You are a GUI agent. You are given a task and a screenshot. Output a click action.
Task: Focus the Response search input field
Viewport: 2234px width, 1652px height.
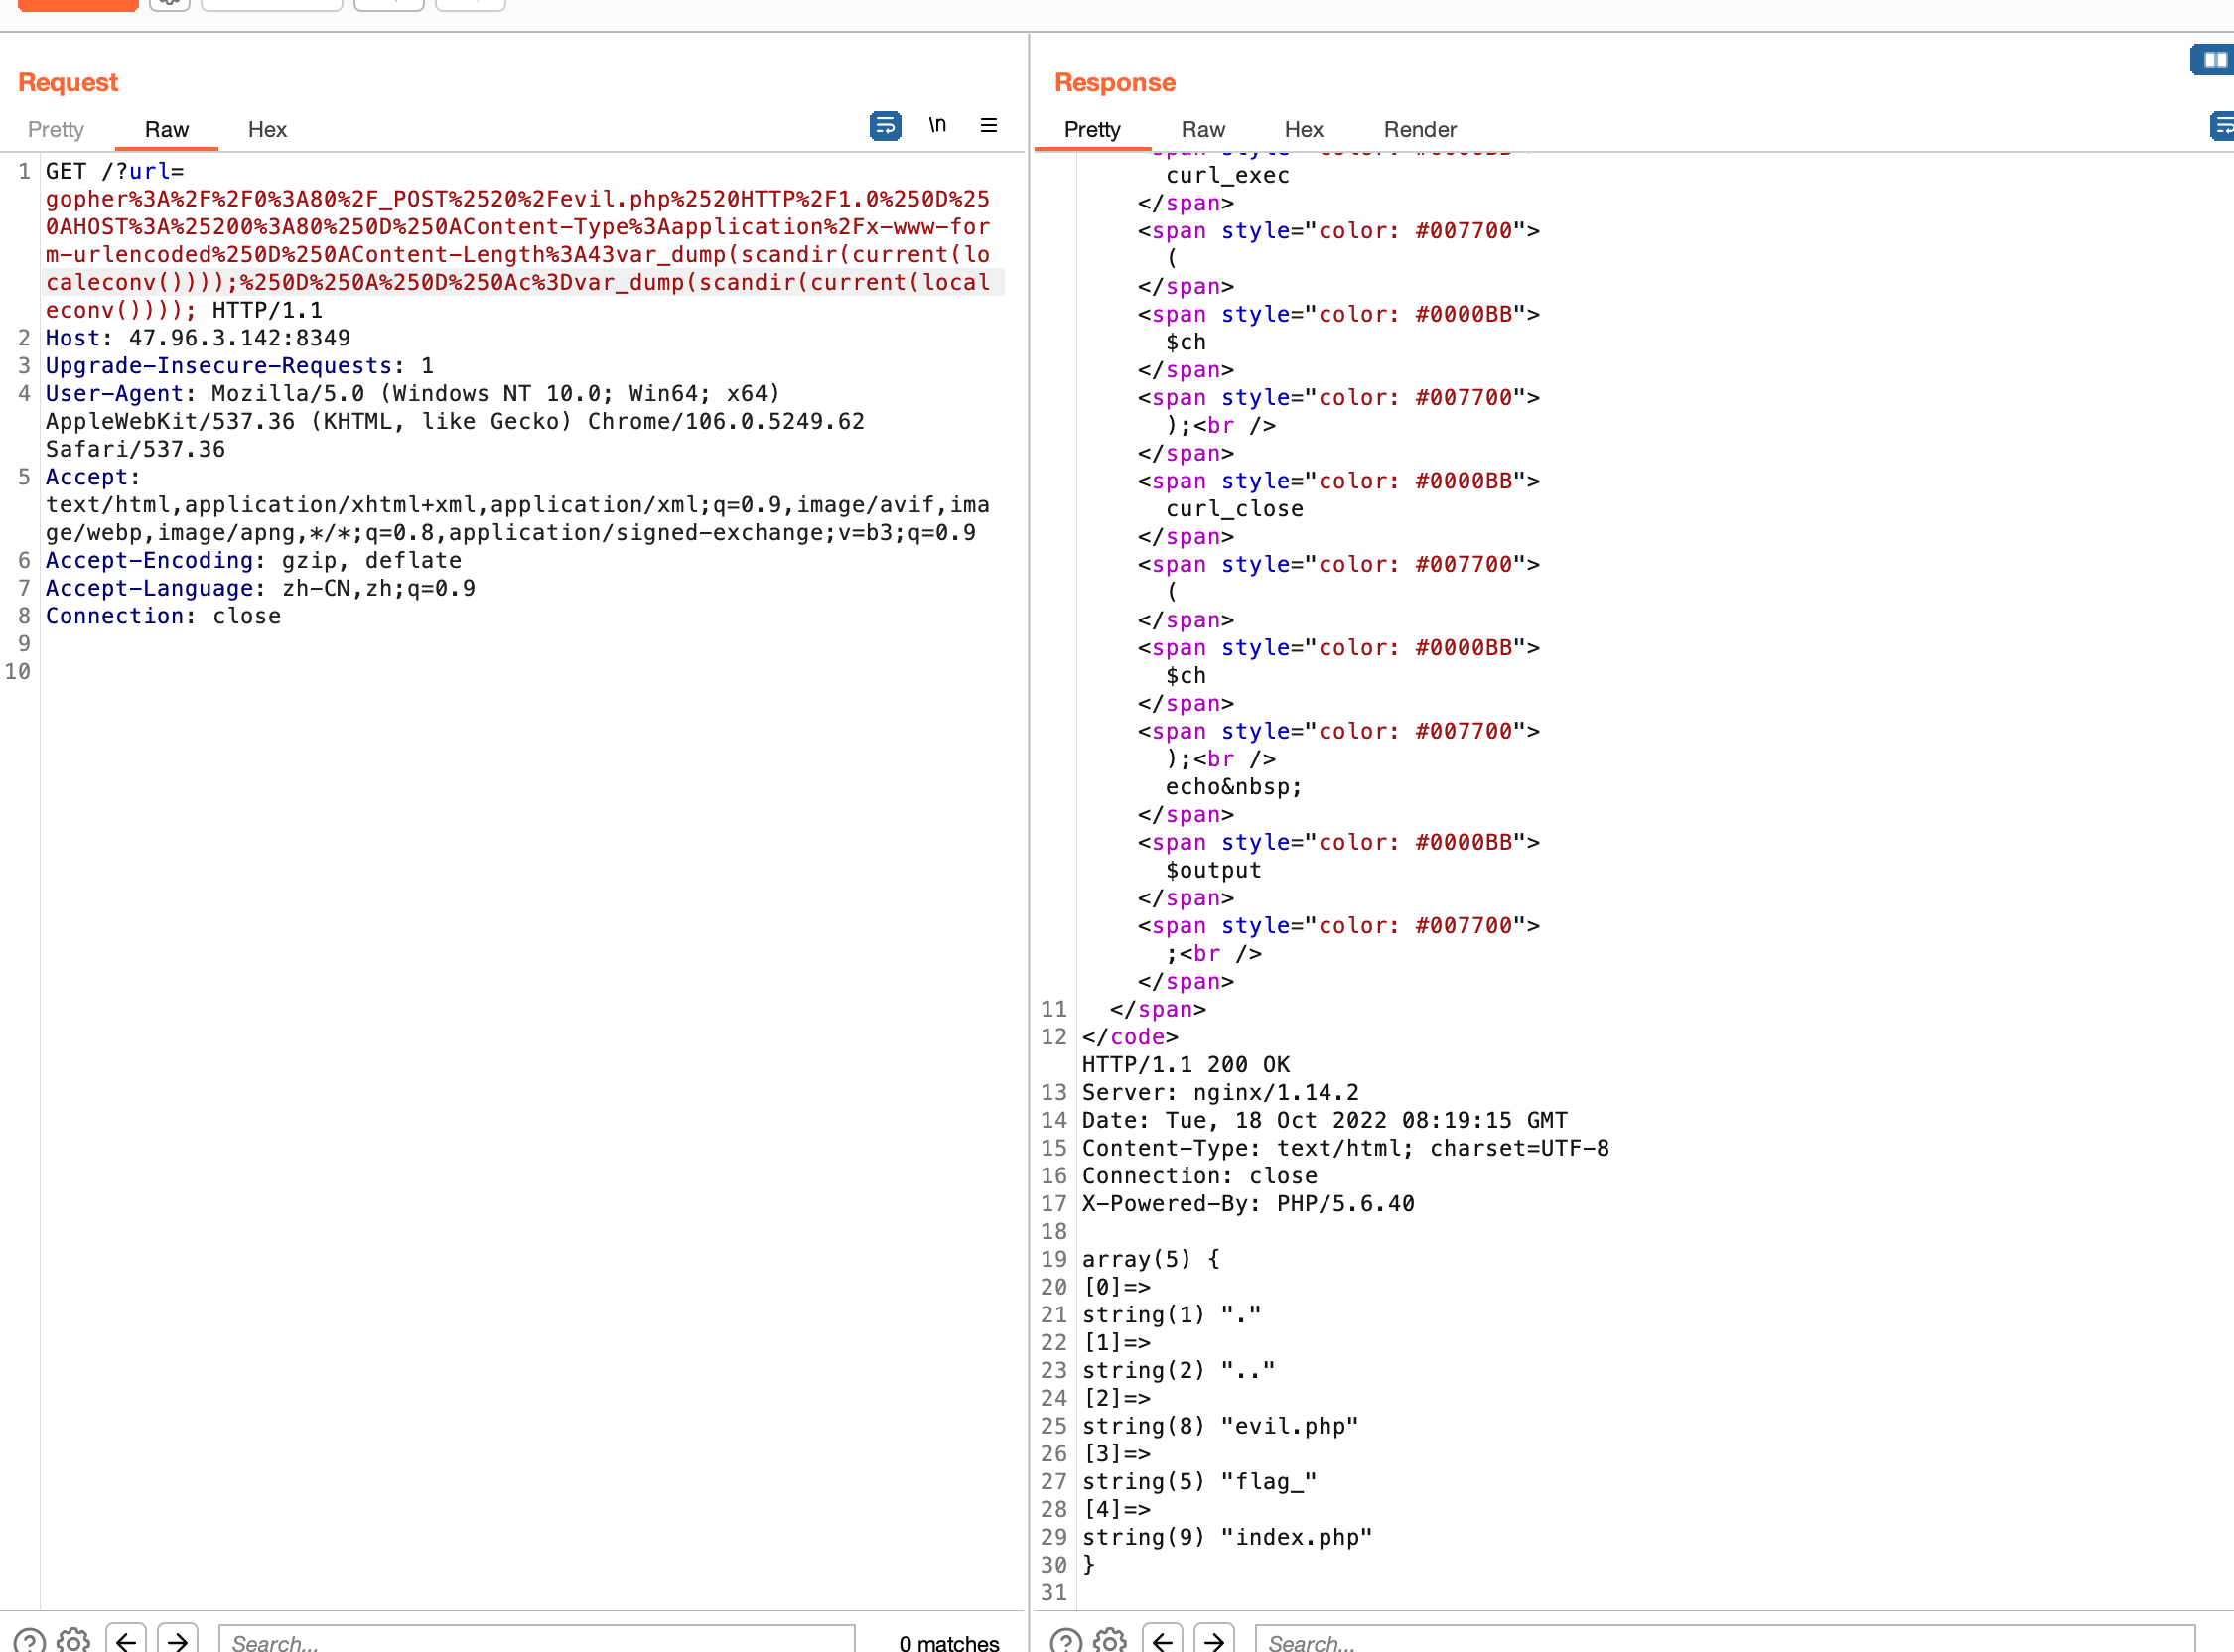coord(1725,1640)
